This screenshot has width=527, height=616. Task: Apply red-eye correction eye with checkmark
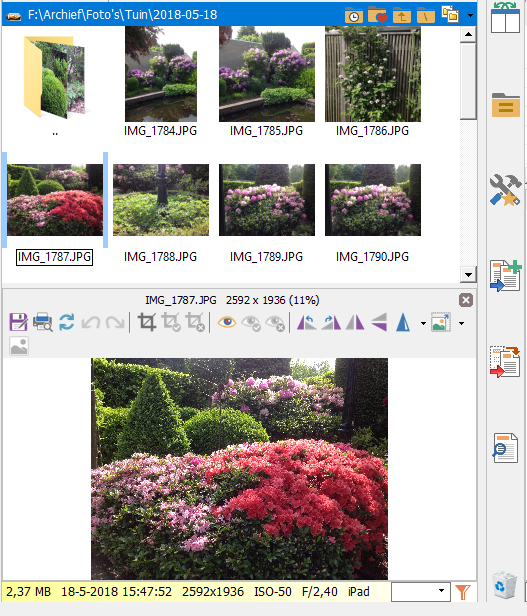pos(251,323)
